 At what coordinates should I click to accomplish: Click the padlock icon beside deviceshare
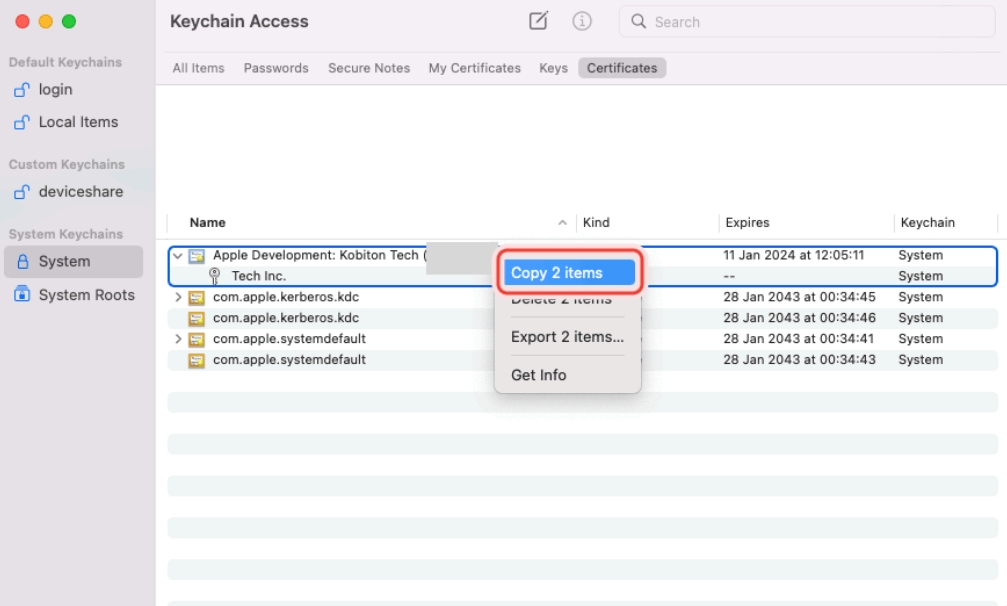(x=22, y=191)
